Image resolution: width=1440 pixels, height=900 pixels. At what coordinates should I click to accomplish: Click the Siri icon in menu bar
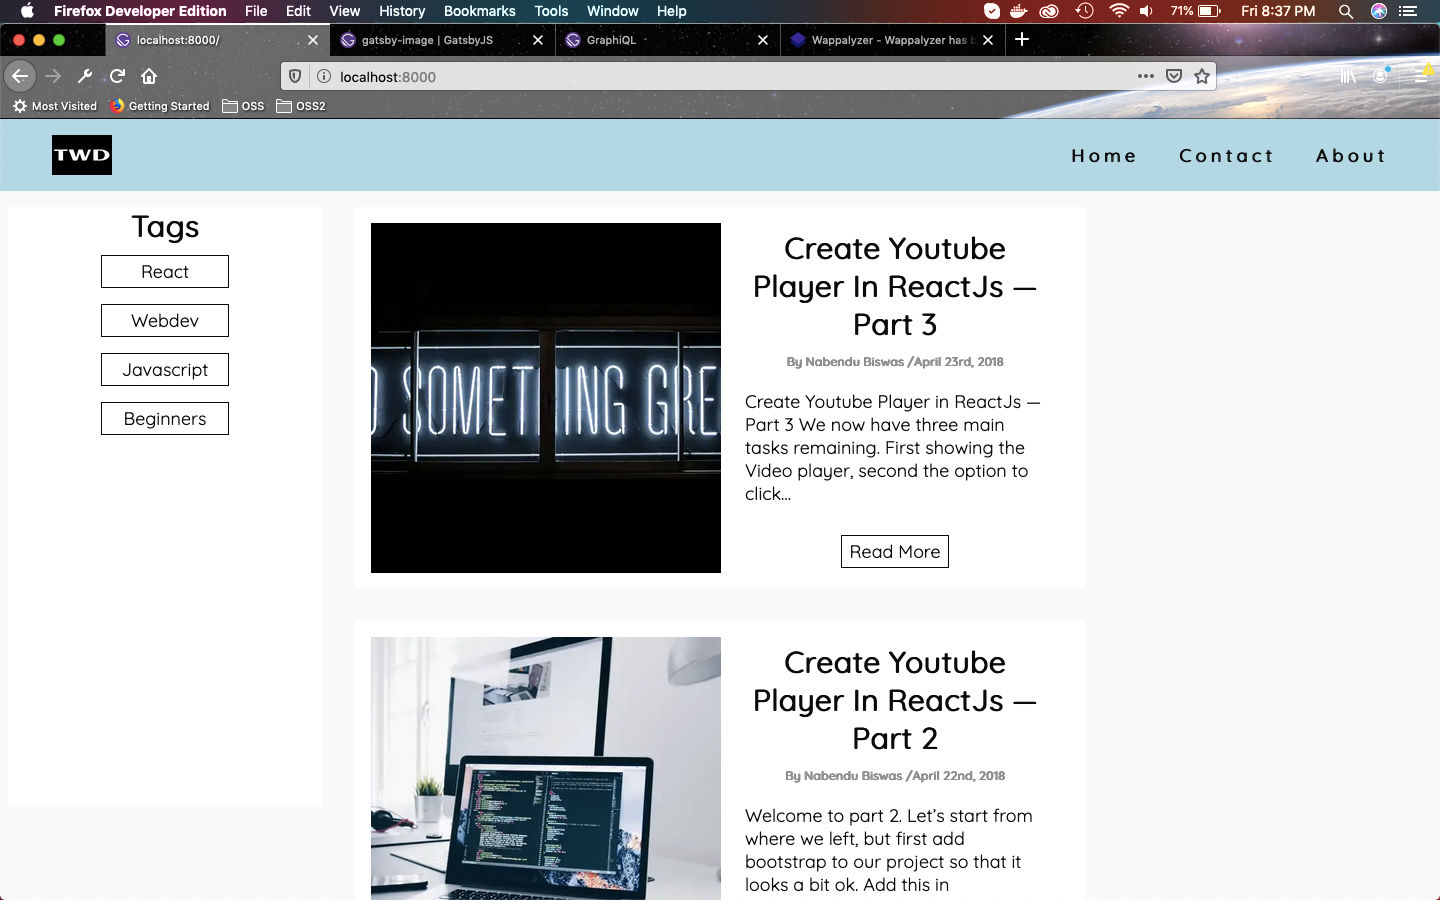coord(1379,11)
